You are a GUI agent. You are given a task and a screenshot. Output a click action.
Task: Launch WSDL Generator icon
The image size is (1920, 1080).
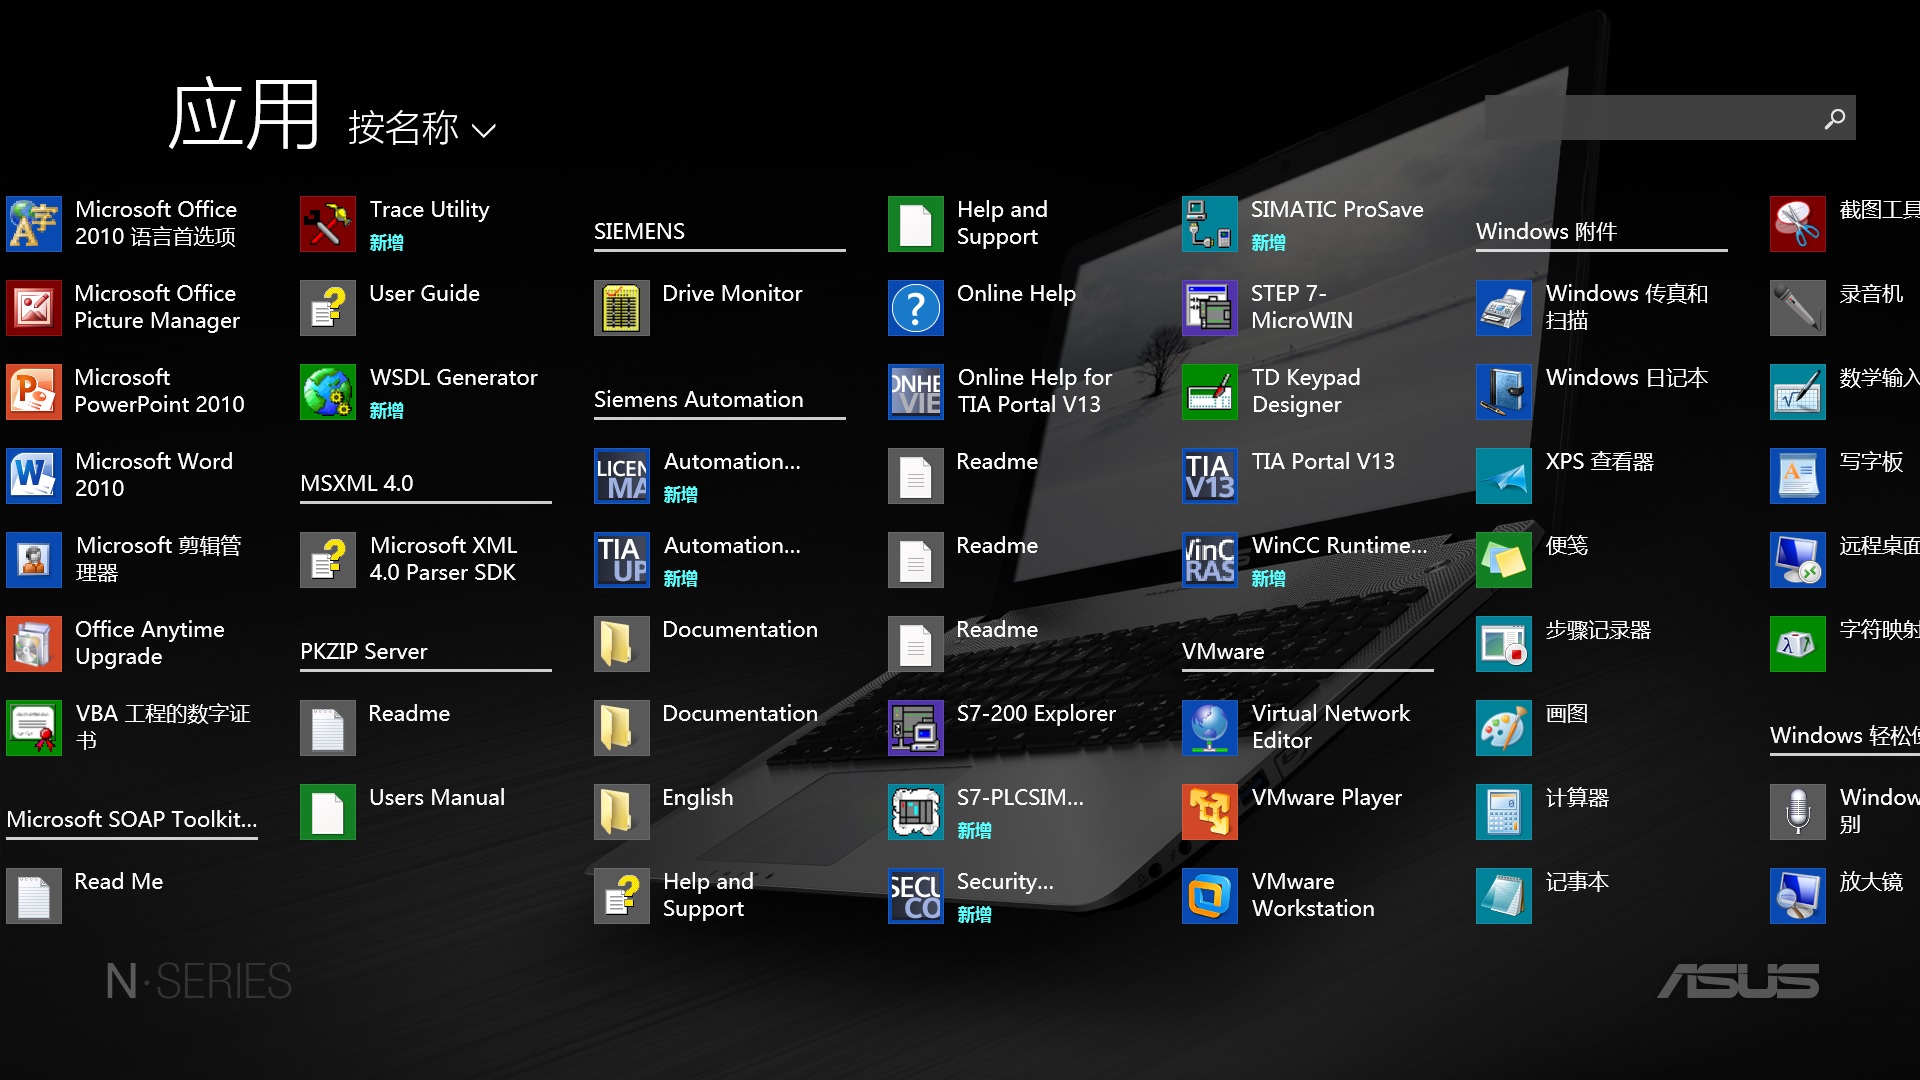click(x=327, y=392)
